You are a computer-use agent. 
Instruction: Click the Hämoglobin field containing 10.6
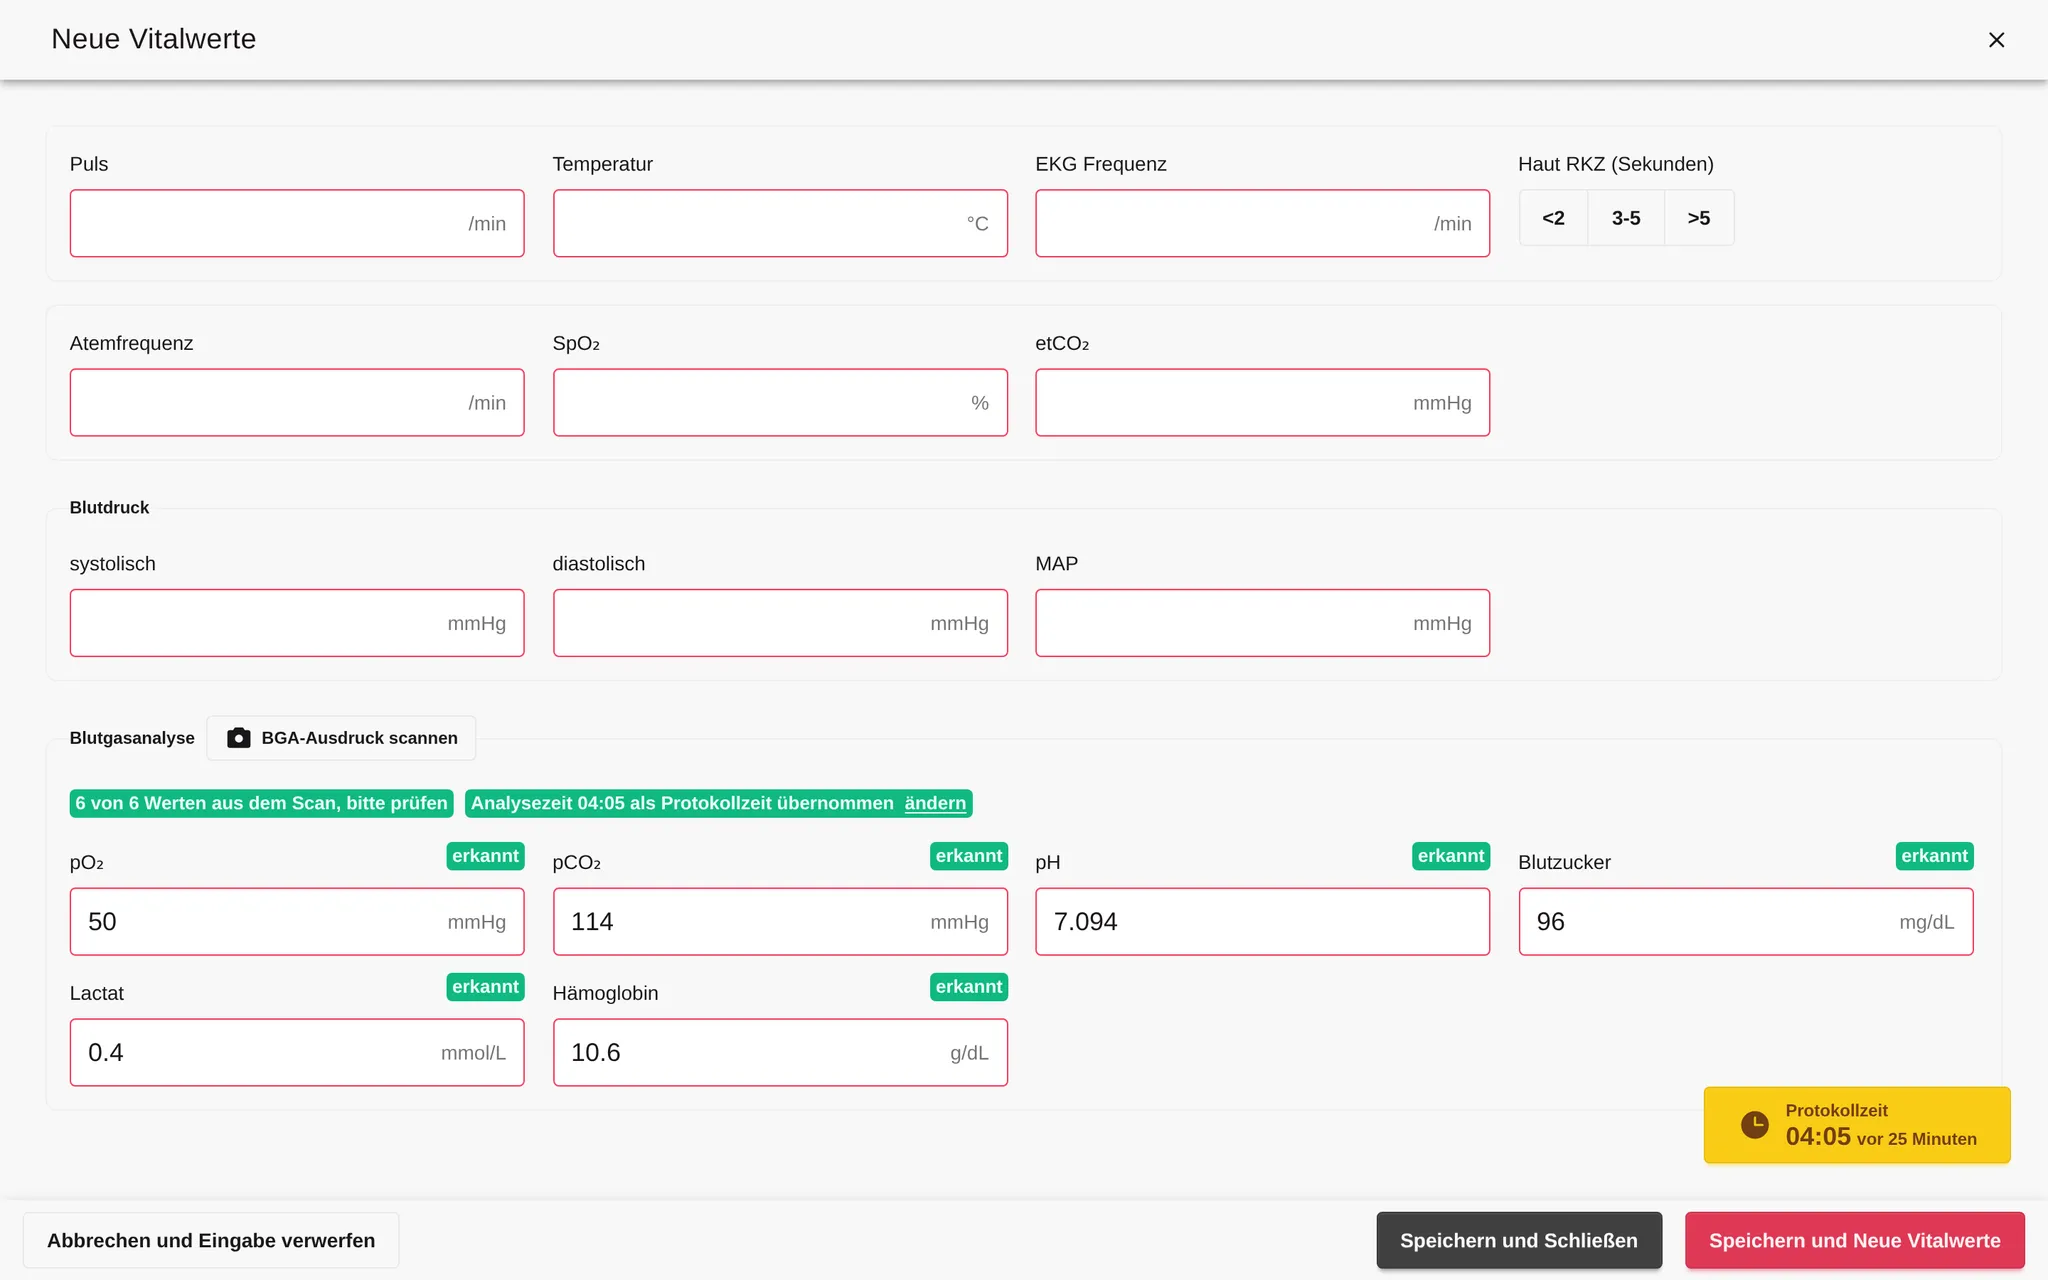pos(780,1053)
